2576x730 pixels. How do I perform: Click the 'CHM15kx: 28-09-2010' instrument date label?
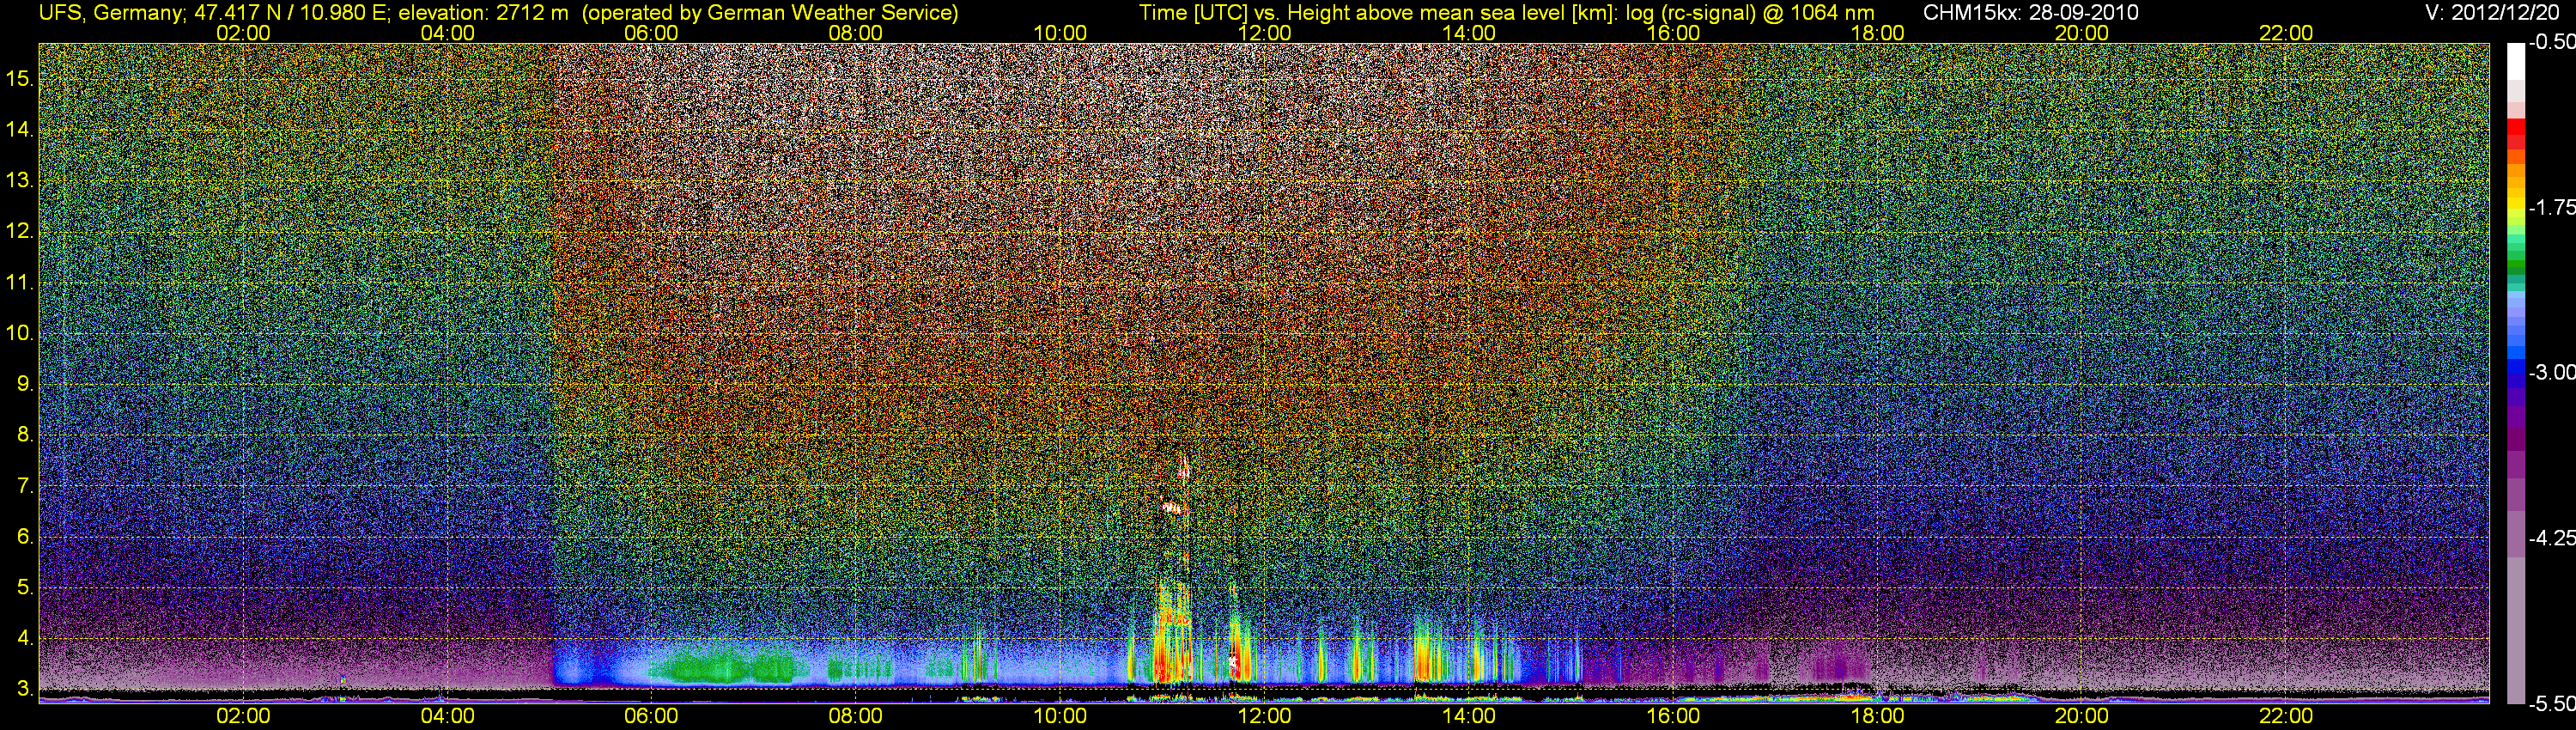(2031, 13)
